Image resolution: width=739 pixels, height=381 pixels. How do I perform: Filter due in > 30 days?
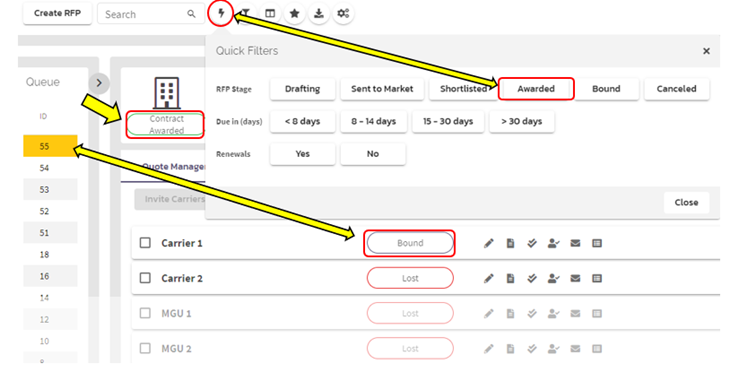point(522,122)
